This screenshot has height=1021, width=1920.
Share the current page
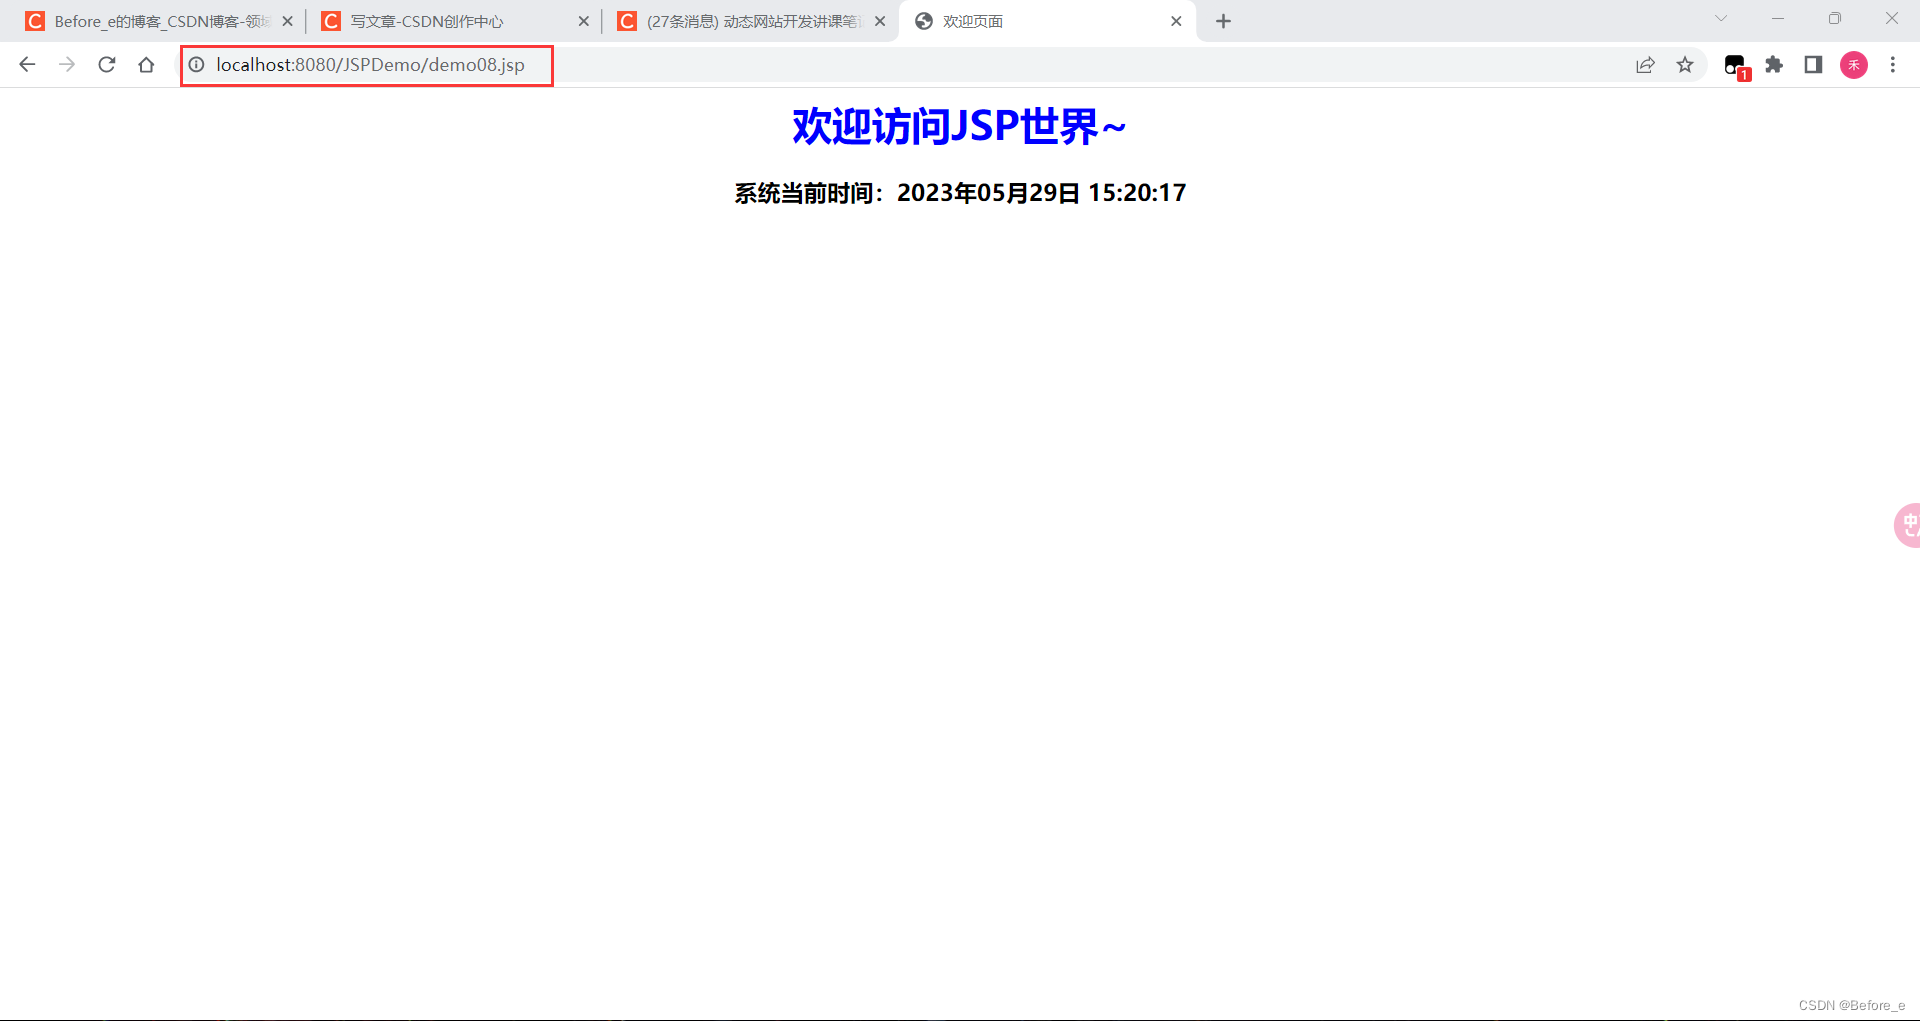coord(1645,65)
